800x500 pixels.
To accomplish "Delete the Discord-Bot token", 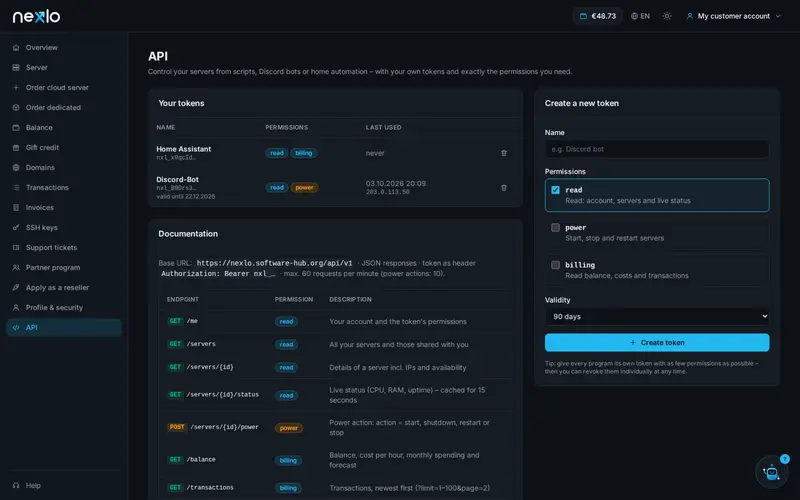I will [x=504, y=188].
